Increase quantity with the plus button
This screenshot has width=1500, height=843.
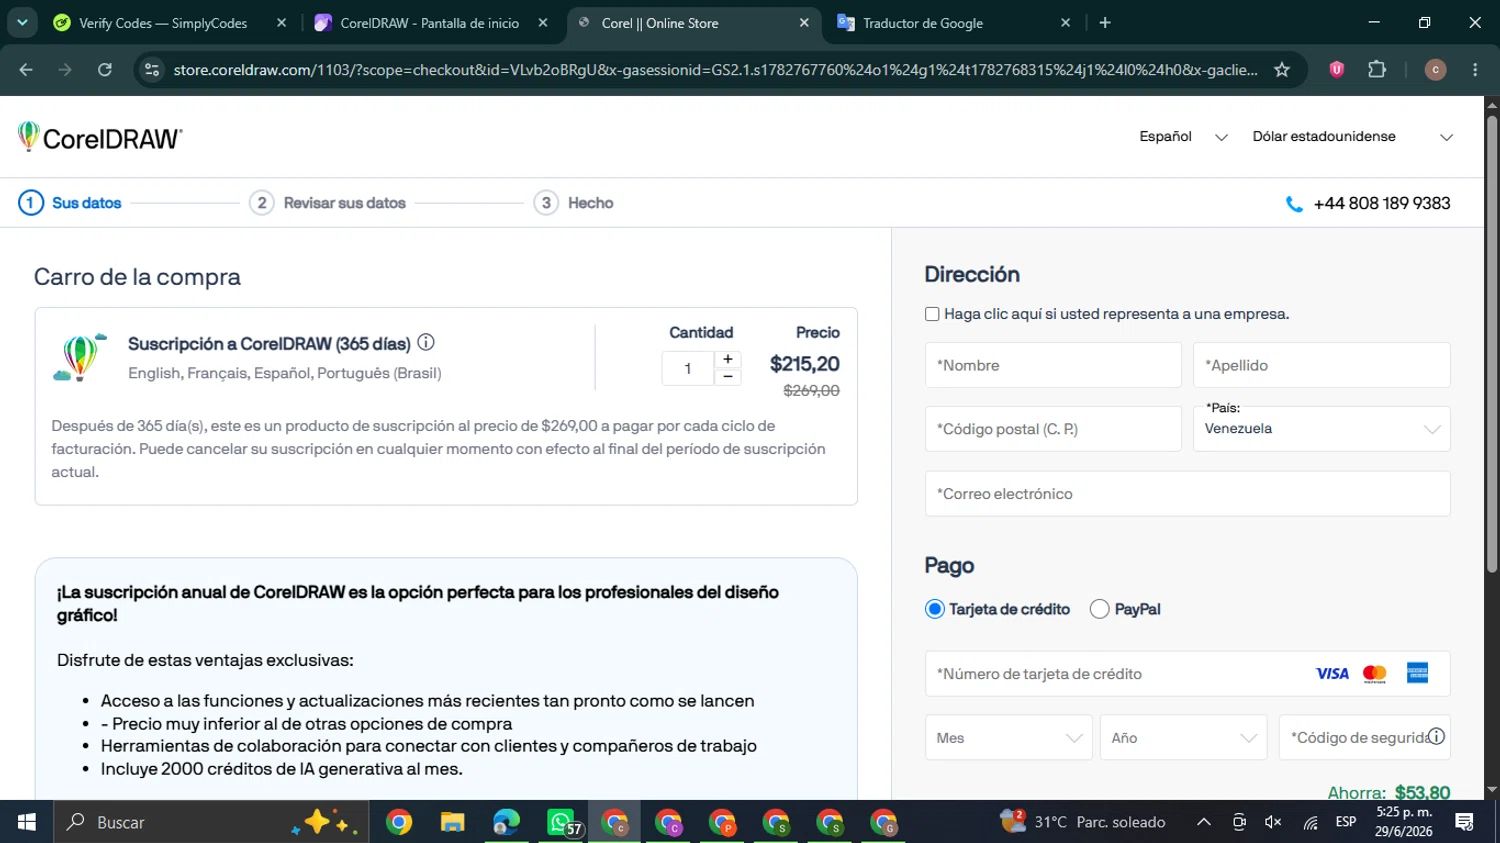click(x=728, y=359)
